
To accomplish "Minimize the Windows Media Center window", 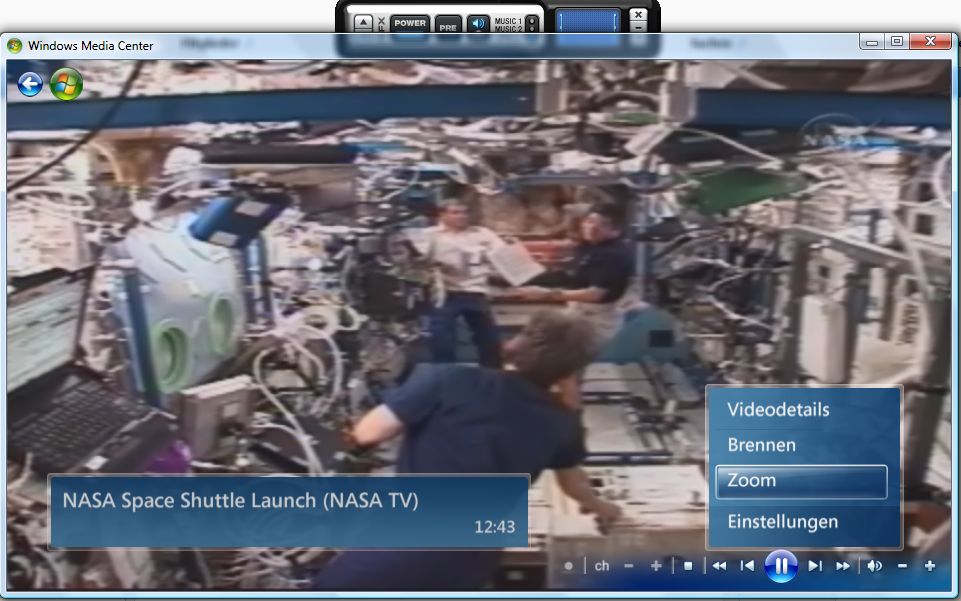I will point(872,42).
